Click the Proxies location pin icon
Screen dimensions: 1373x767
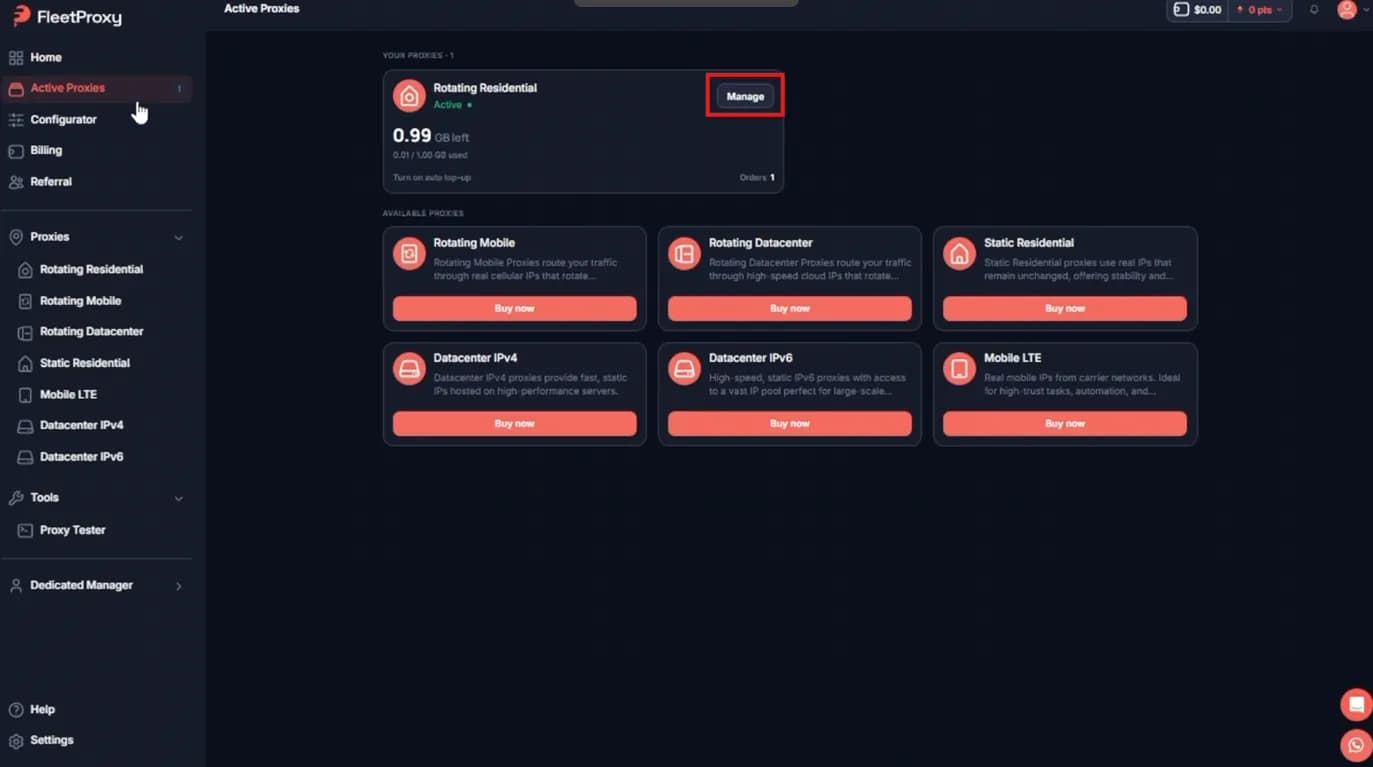[16, 237]
